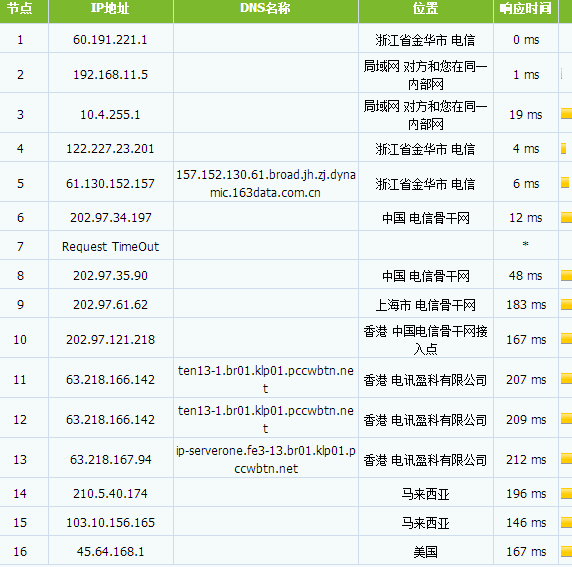Click the DNS名称 column header
Screen dimensions: 572x567
pos(265,8)
